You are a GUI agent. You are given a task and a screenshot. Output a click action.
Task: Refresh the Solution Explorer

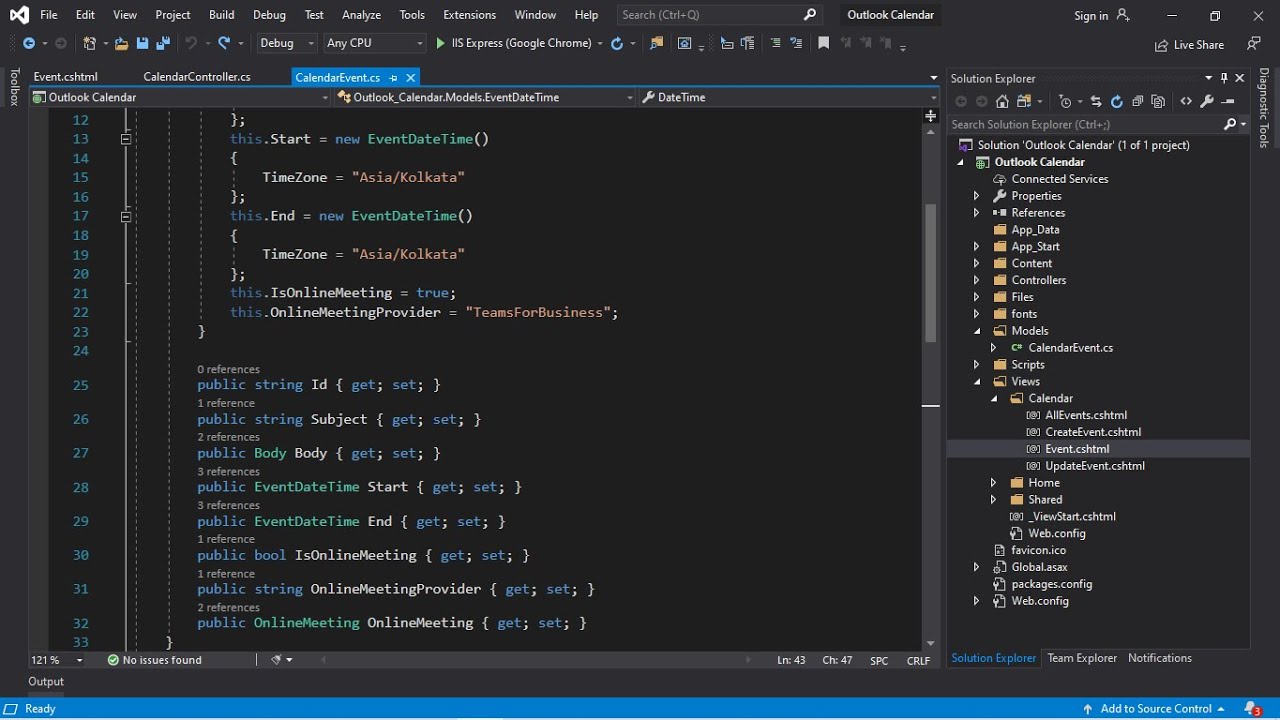pyautogui.click(x=1117, y=101)
